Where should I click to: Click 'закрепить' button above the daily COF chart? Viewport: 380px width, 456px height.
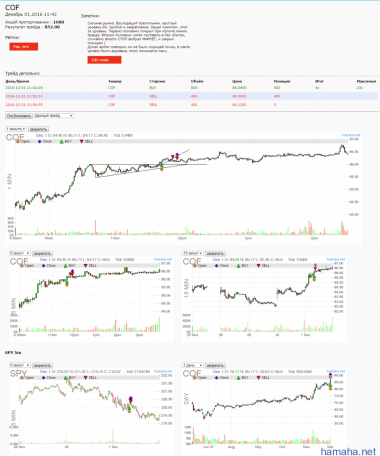[x=215, y=365]
